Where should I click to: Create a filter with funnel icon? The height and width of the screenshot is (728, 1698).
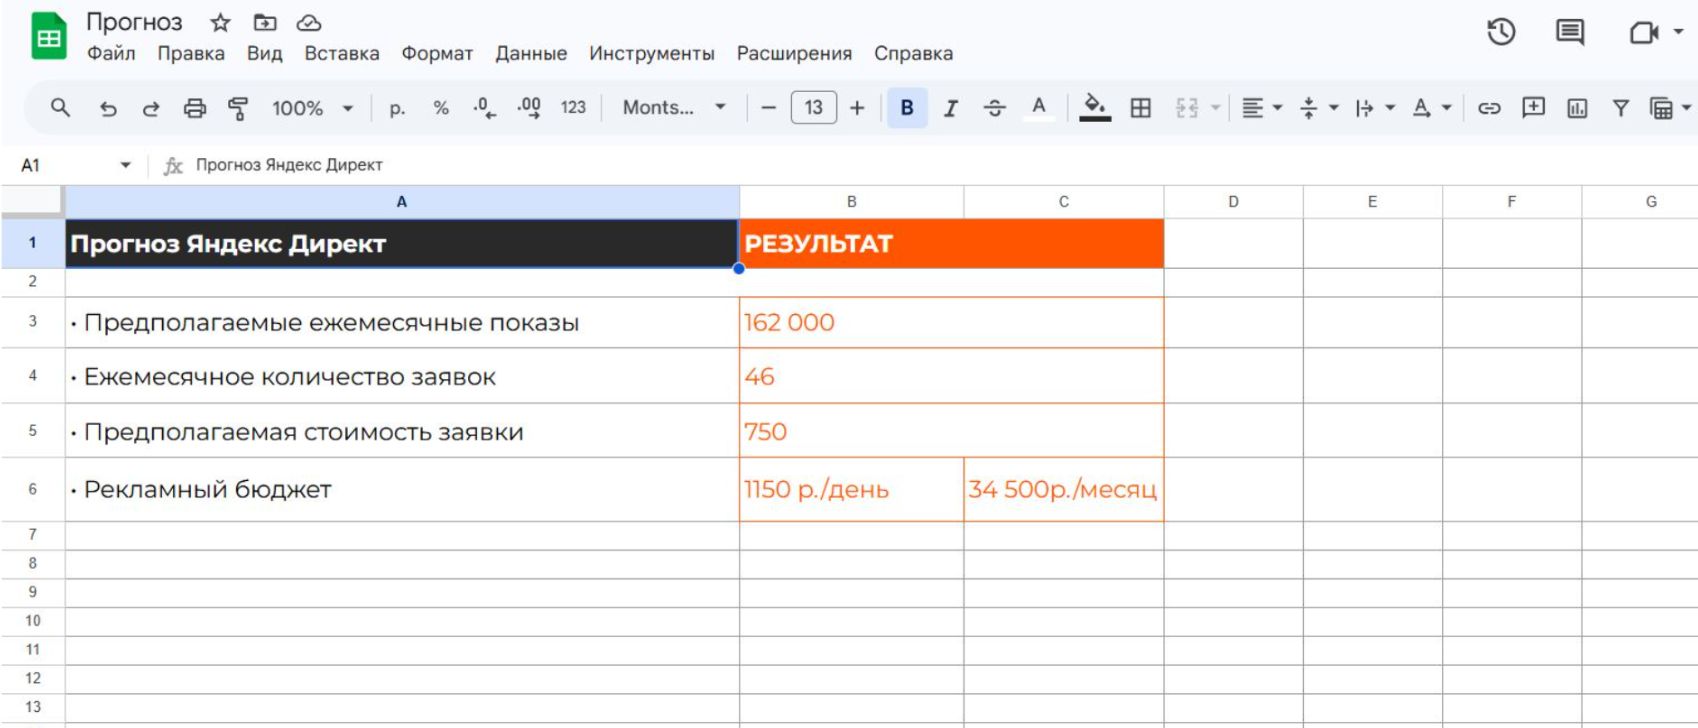tap(1621, 108)
